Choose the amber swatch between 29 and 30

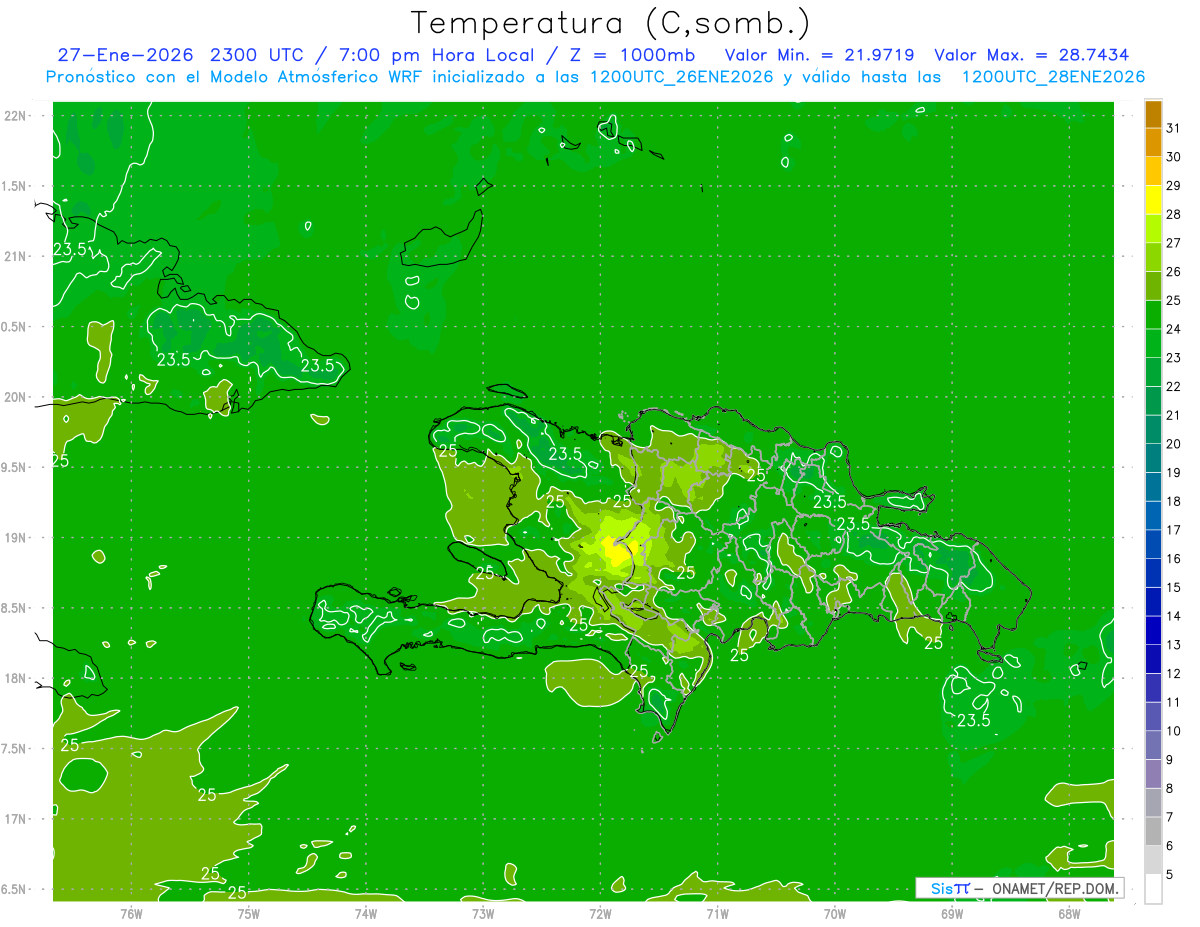[x=1153, y=171]
